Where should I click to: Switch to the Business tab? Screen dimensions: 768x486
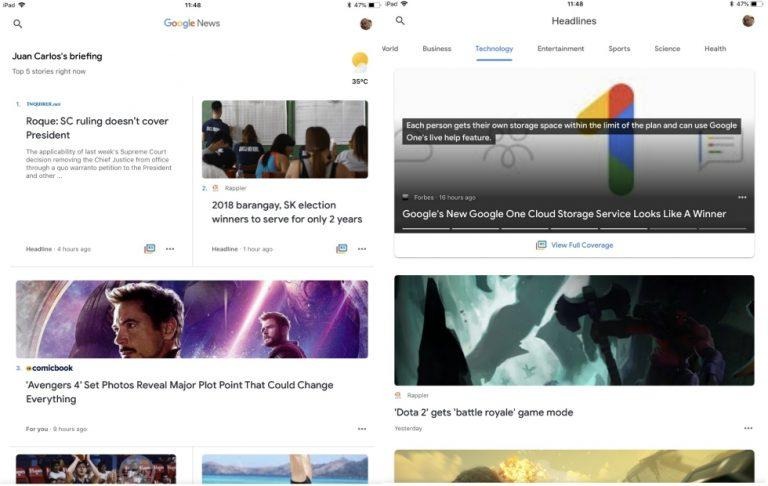[x=437, y=49]
